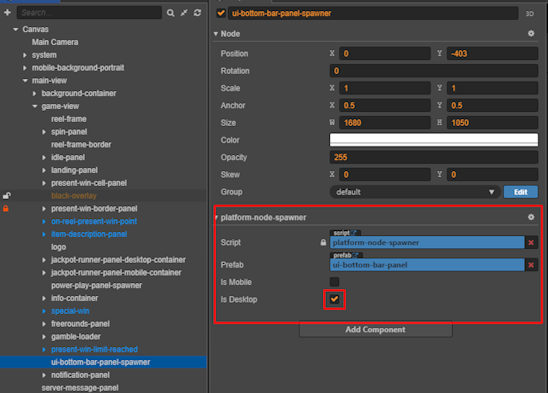548x393 pixels.
Task: Open the Group default dropdown
Action: (x=415, y=192)
